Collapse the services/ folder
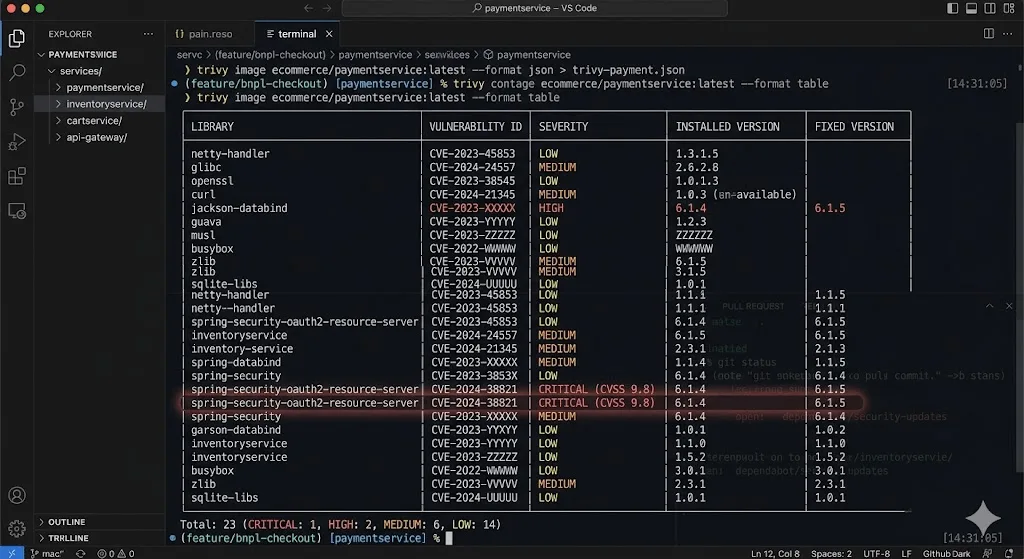 99,71
